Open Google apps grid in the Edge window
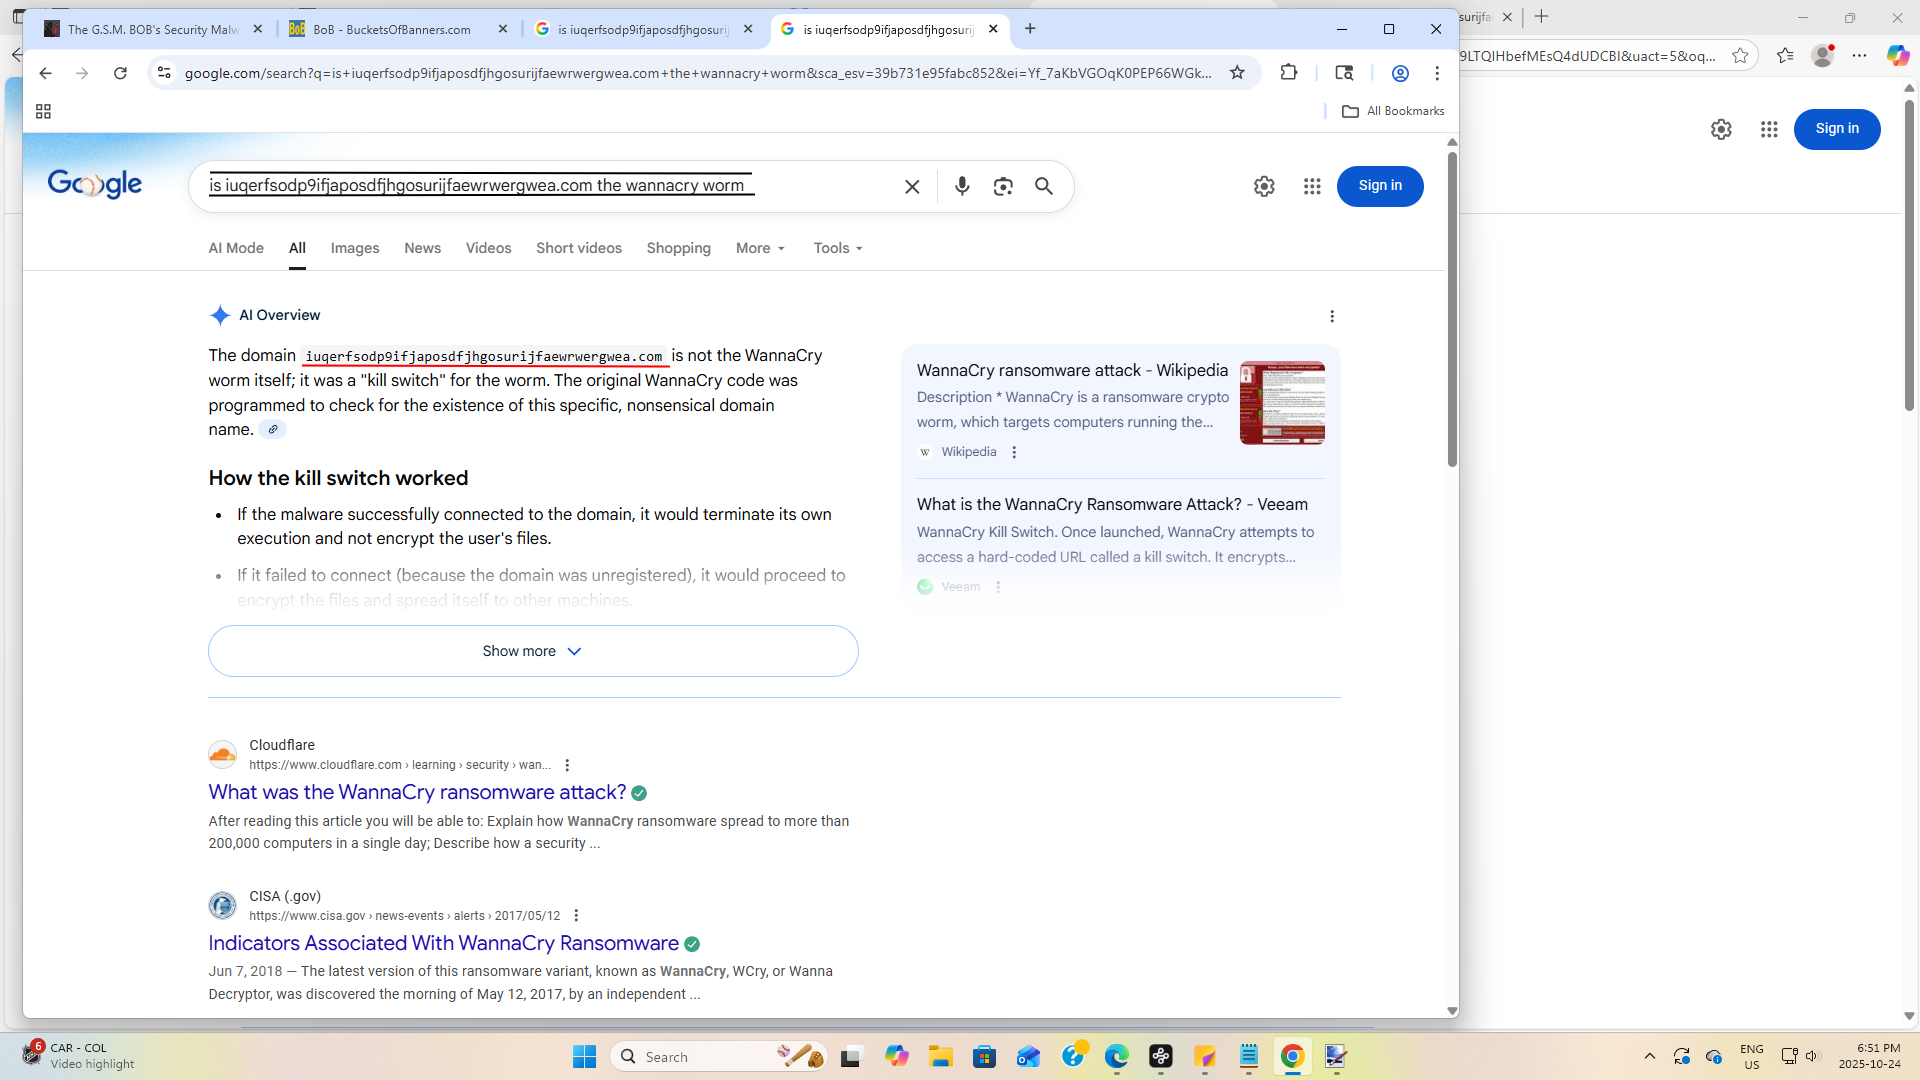 (1769, 129)
